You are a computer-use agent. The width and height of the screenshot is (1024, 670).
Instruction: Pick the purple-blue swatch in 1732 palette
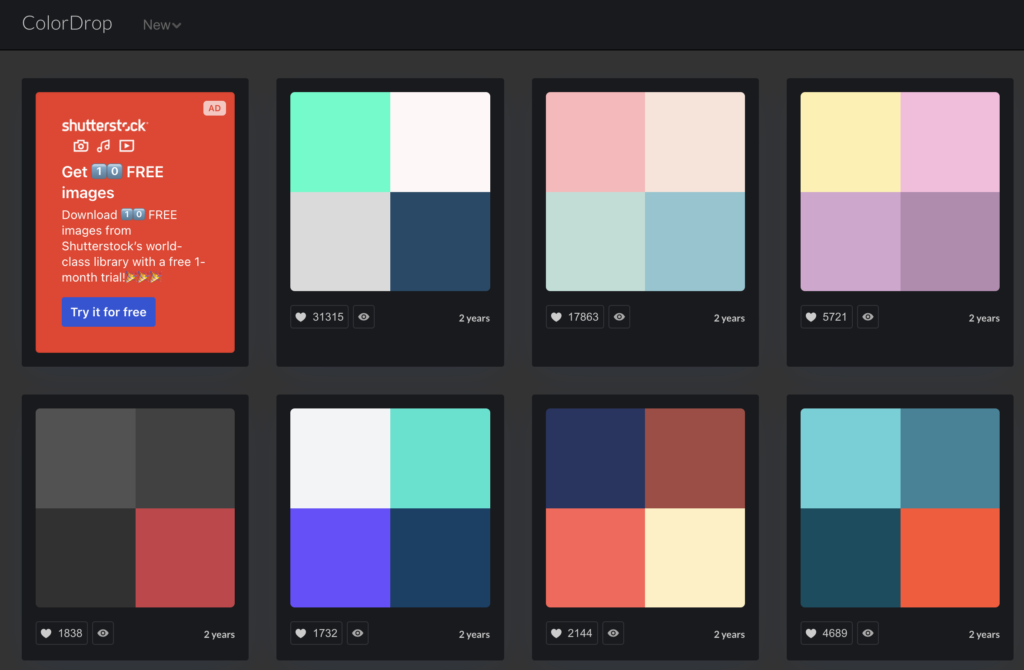click(340, 557)
